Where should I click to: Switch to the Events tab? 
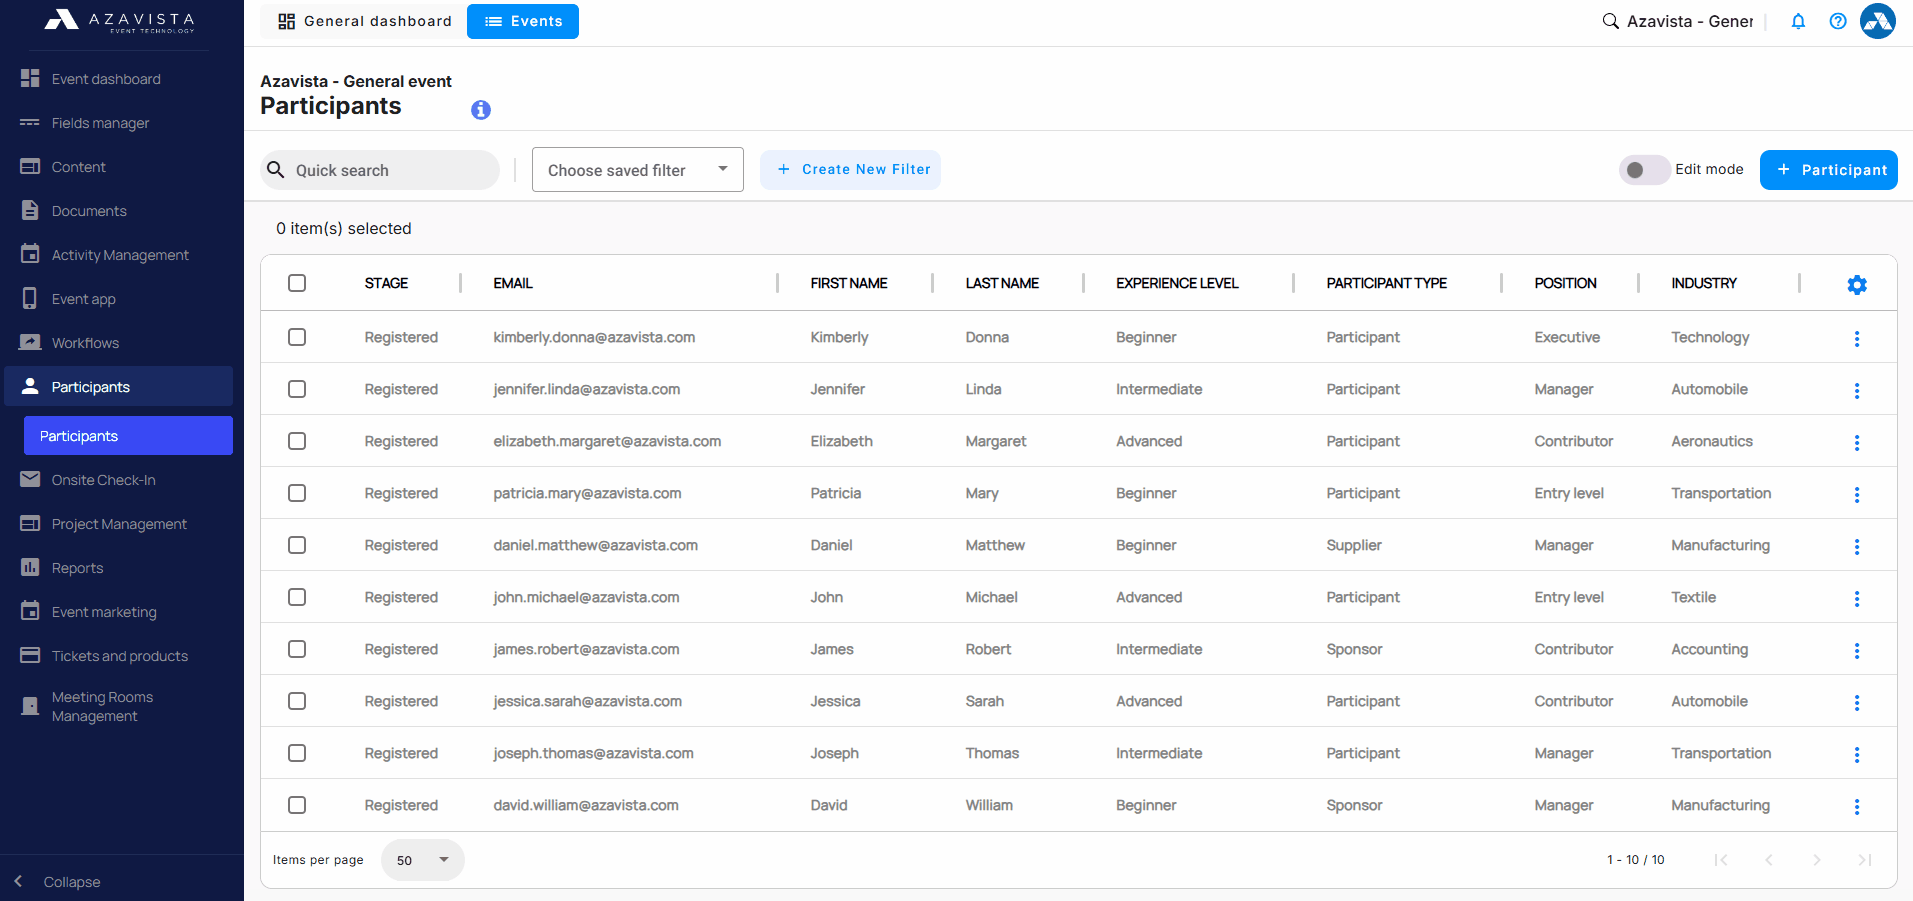523,21
